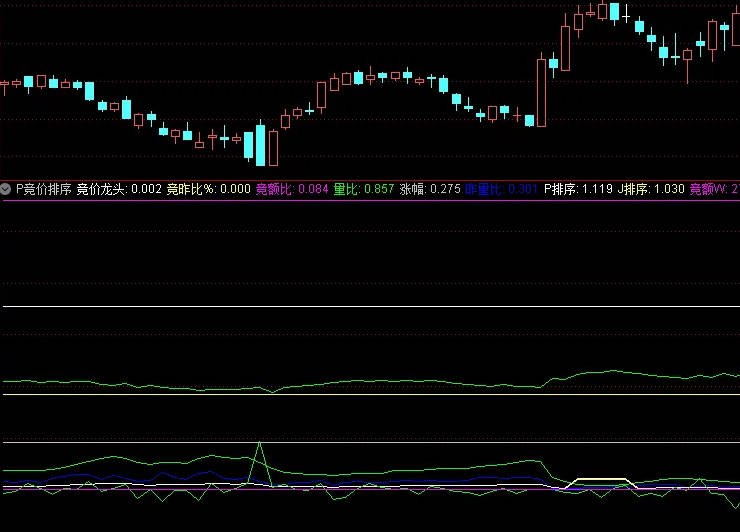Click the green spike peak on indicator chart
740x532 pixels.
click(260, 443)
